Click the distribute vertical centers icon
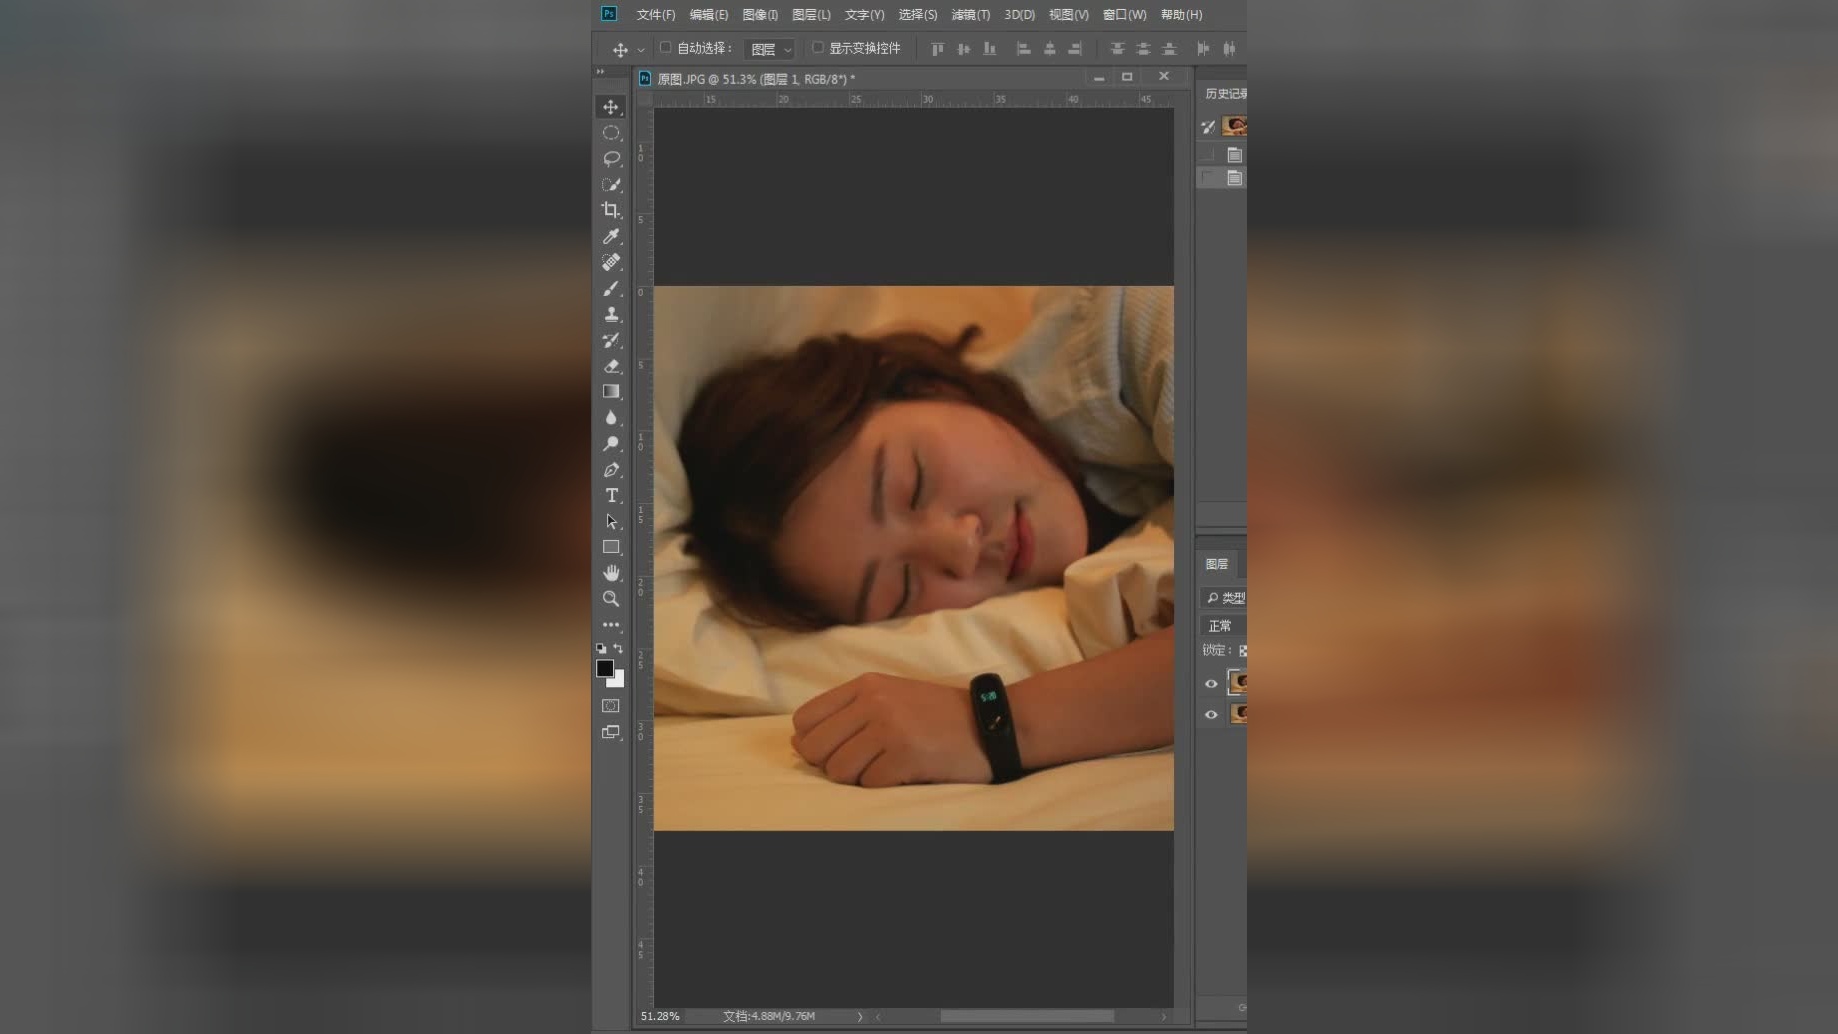The width and height of the screenshot is (1838, 1034). click(x=1143, y=48)
